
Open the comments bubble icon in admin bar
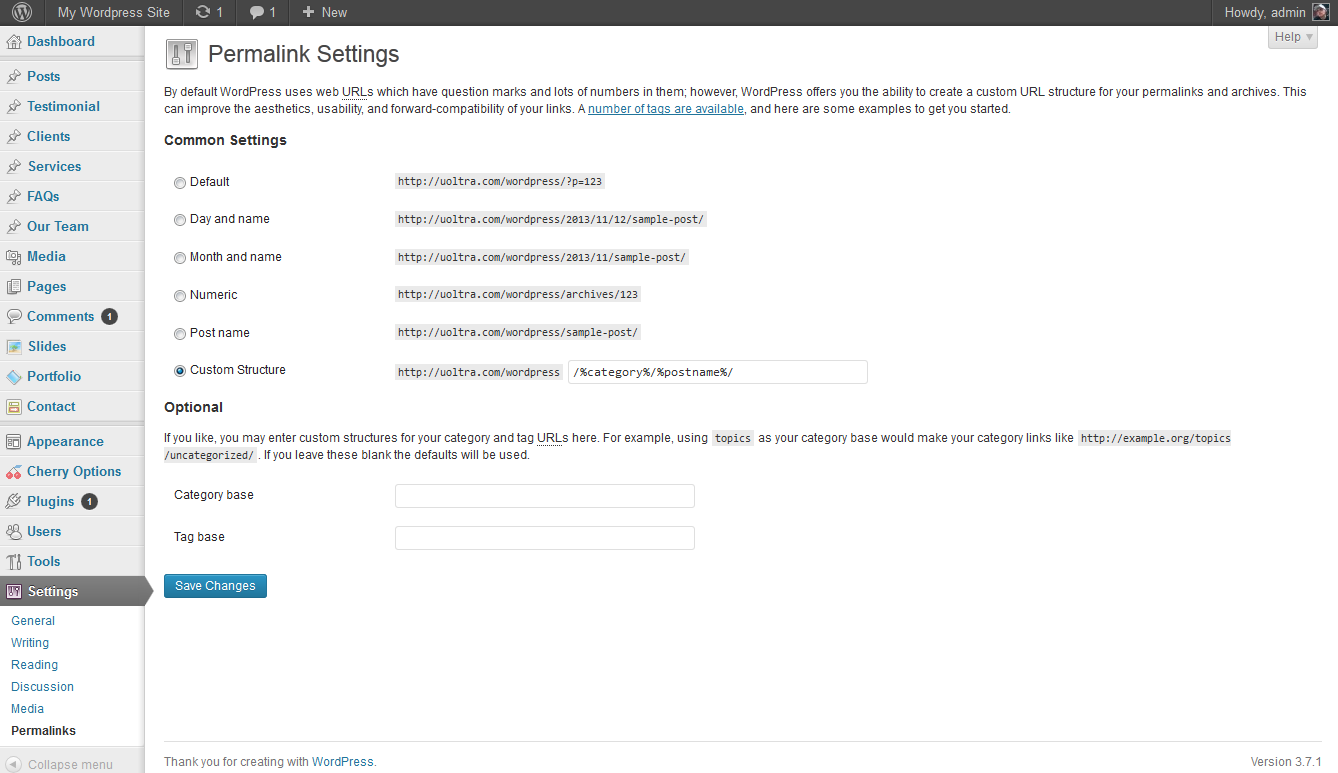257,12
